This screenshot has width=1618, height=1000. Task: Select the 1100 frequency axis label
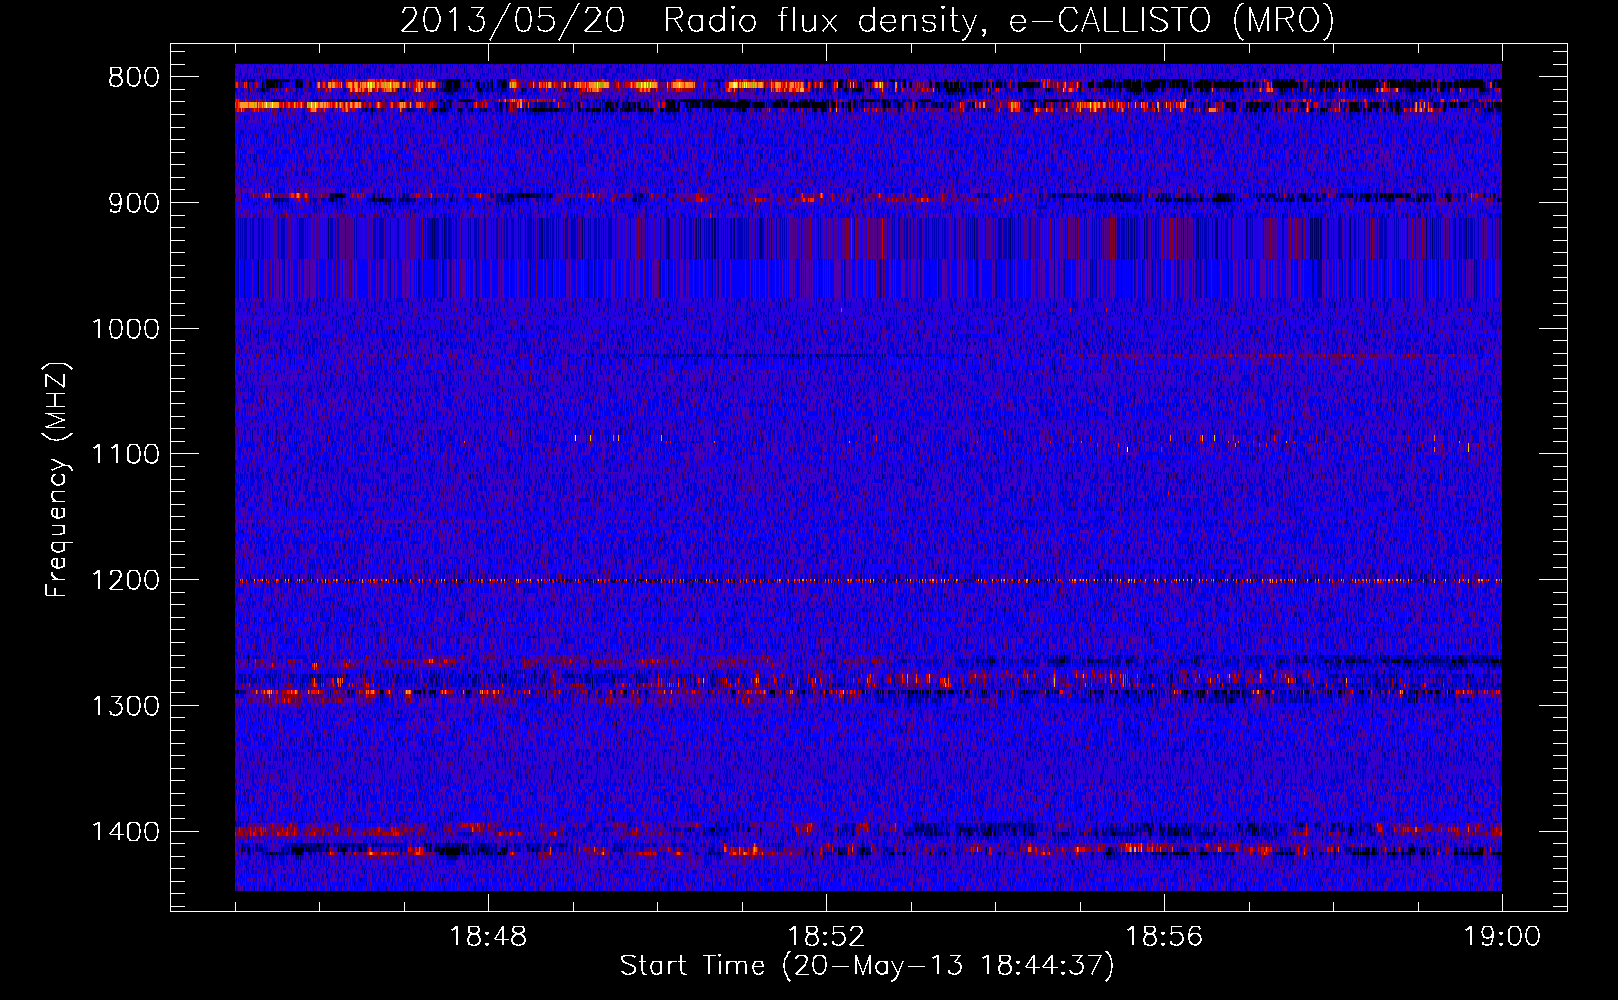(125, 455)
